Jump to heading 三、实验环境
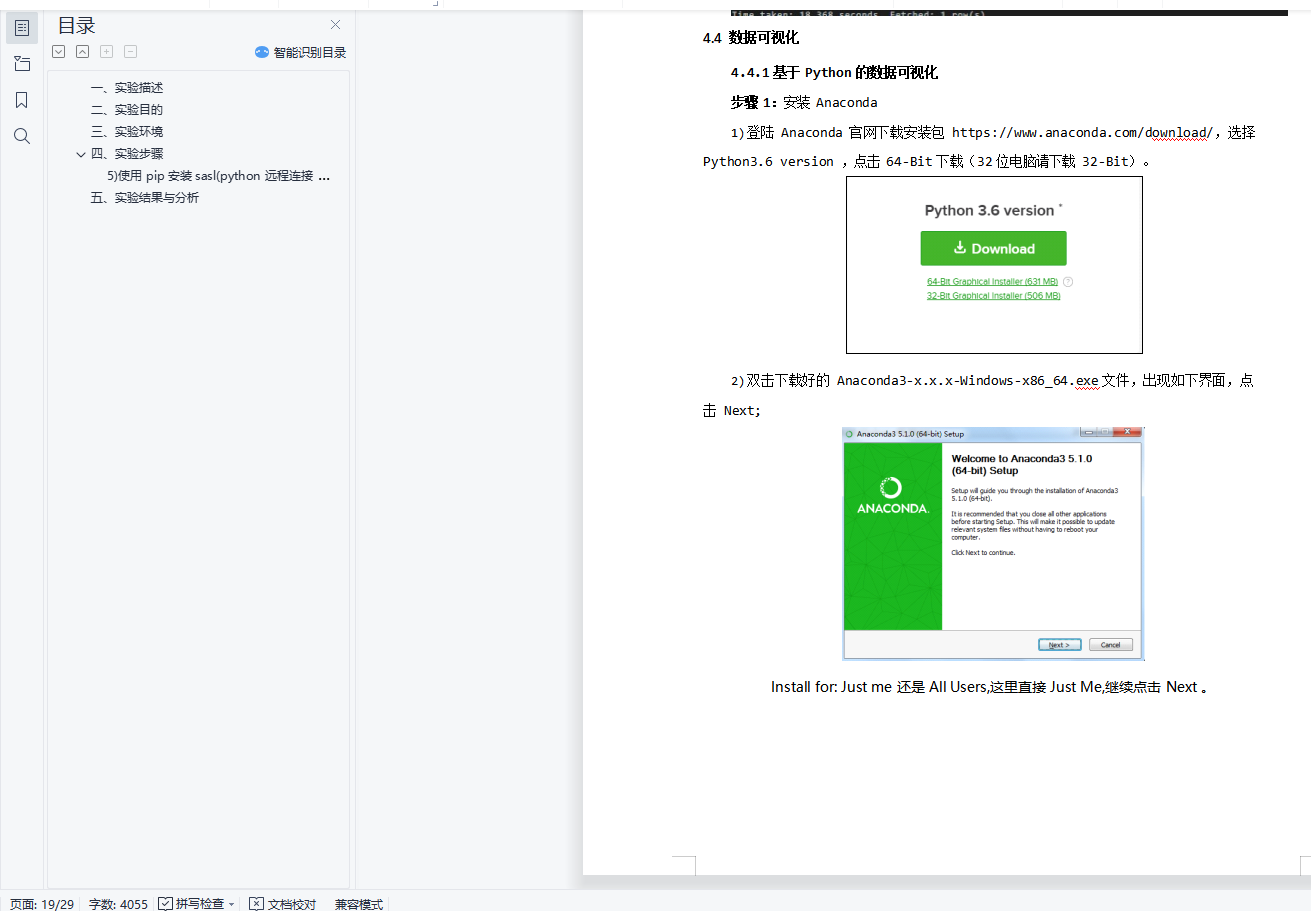1311x911 pixels. tap(127, 132)
